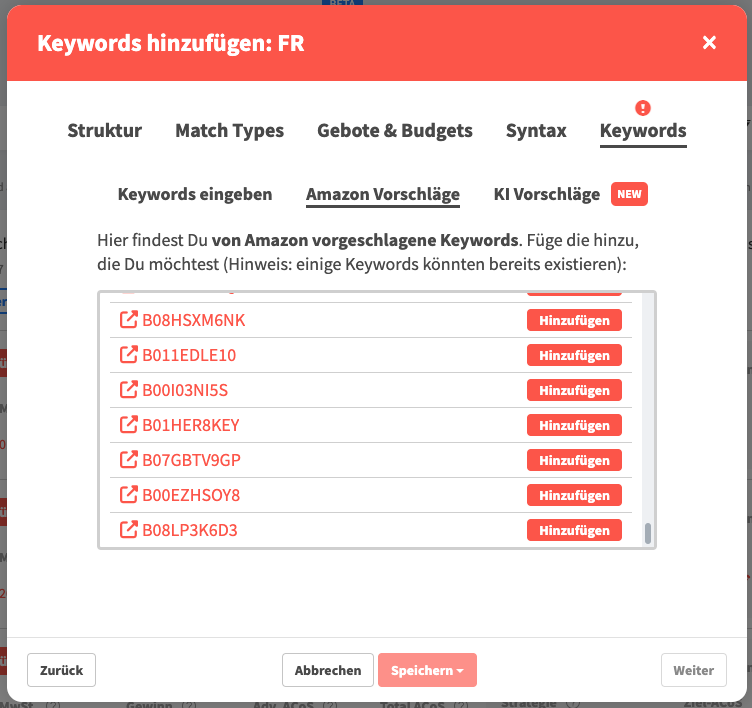The width and height of the screenshot is (752, 708).
Task: Open external link icon for B00EZHSOY8
Action: (128, 495)
